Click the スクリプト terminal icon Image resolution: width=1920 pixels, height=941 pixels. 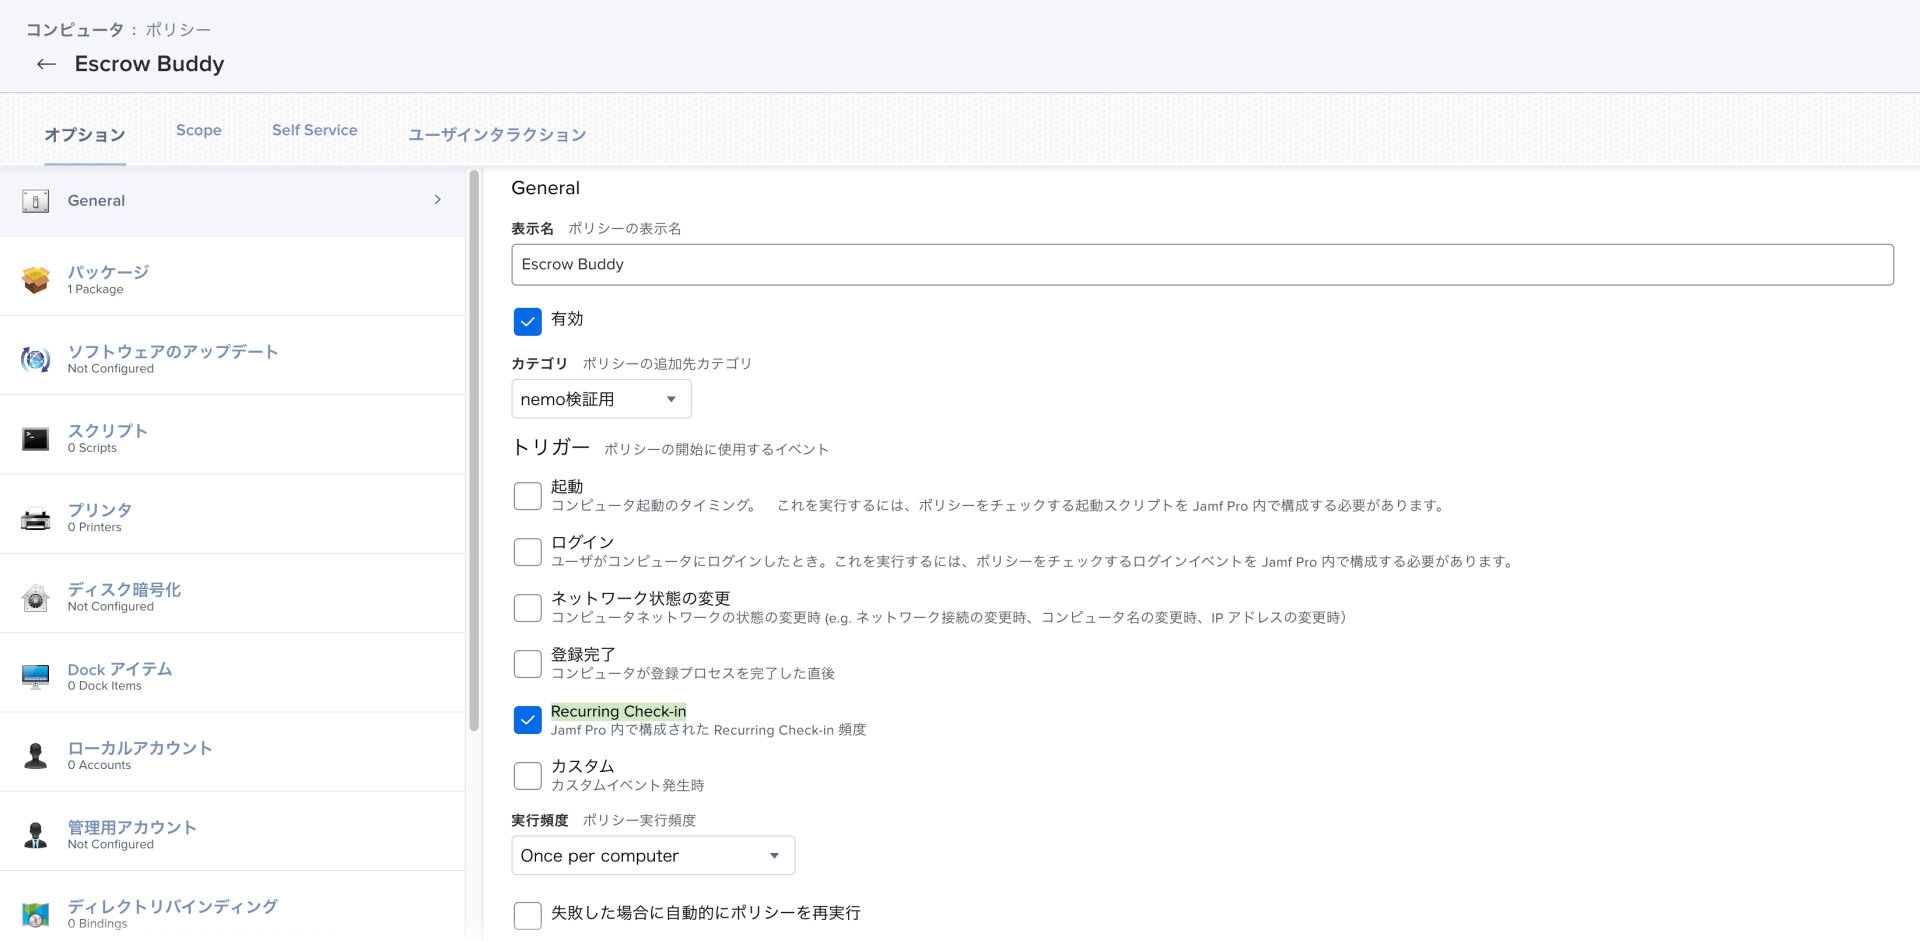coord(35,438)
